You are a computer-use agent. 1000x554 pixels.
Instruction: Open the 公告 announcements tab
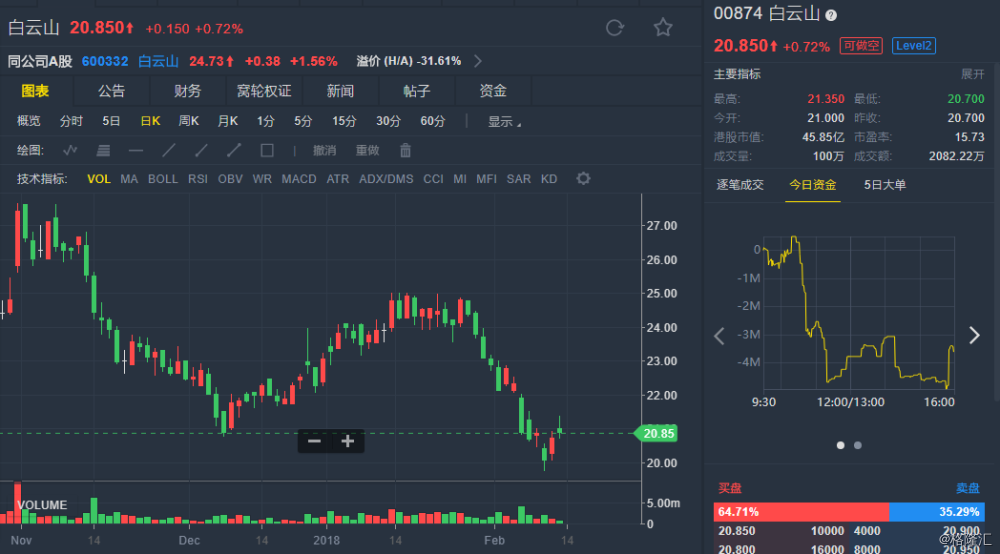[112, 91]
